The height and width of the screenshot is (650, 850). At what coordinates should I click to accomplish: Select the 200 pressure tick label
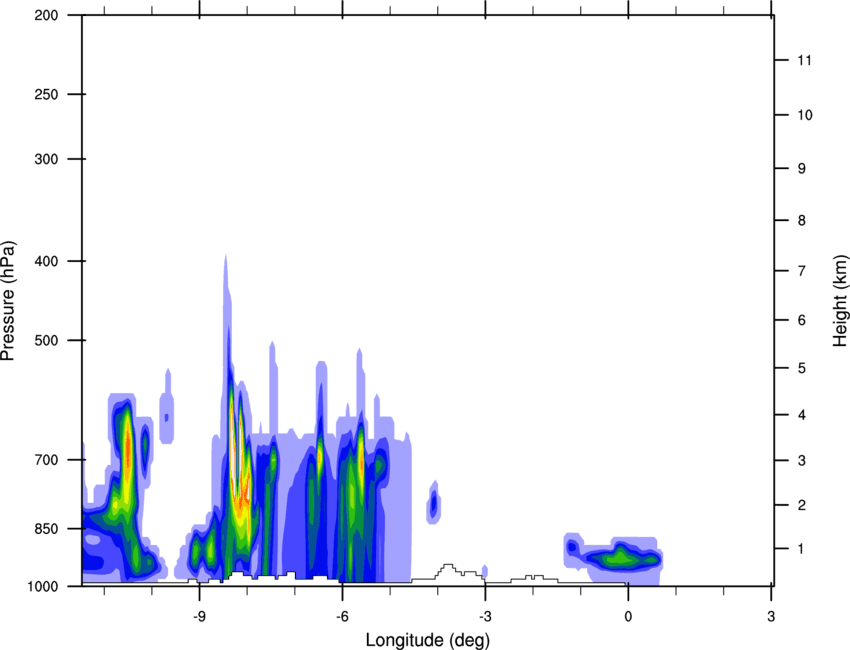pos(46,15)
